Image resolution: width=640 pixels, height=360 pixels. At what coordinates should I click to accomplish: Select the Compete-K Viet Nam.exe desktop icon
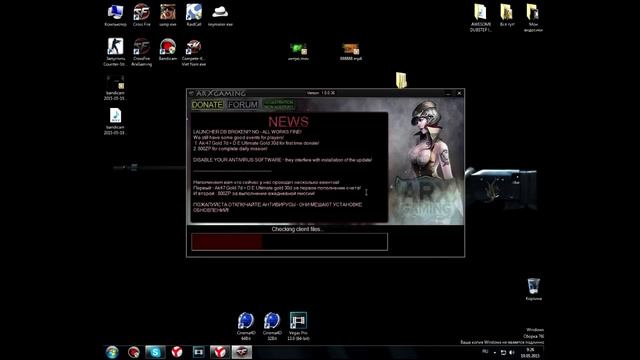(194, 52)
